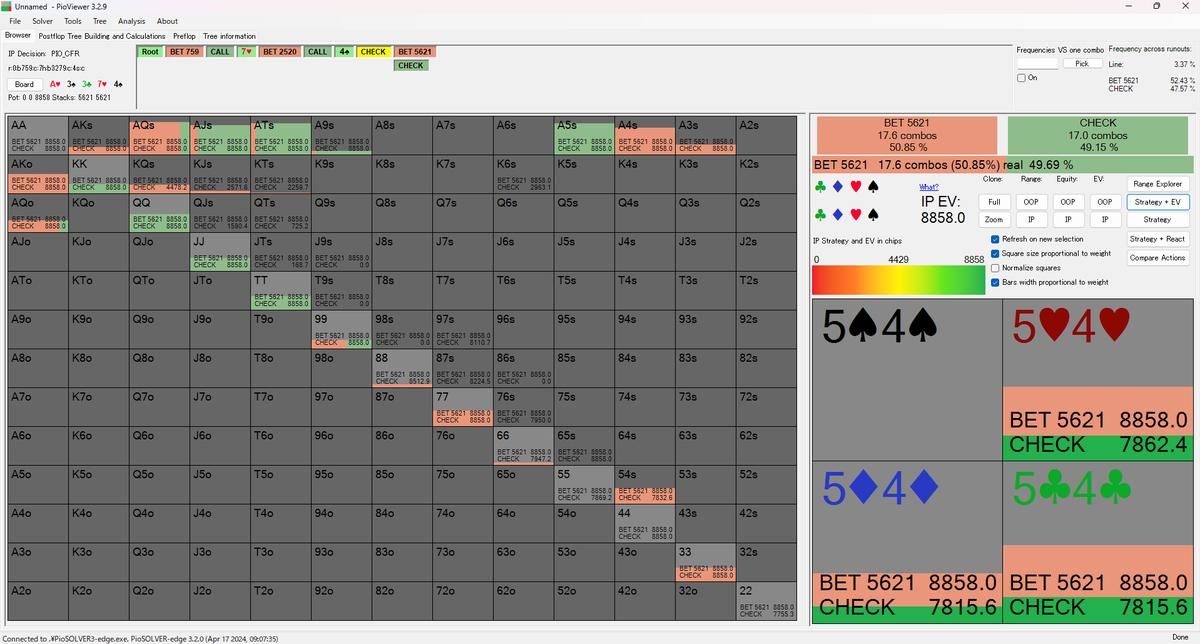This screenshot has width=1200, height=644.
Task: Select the A5s hand cell in grid
Action: point(584,135)
